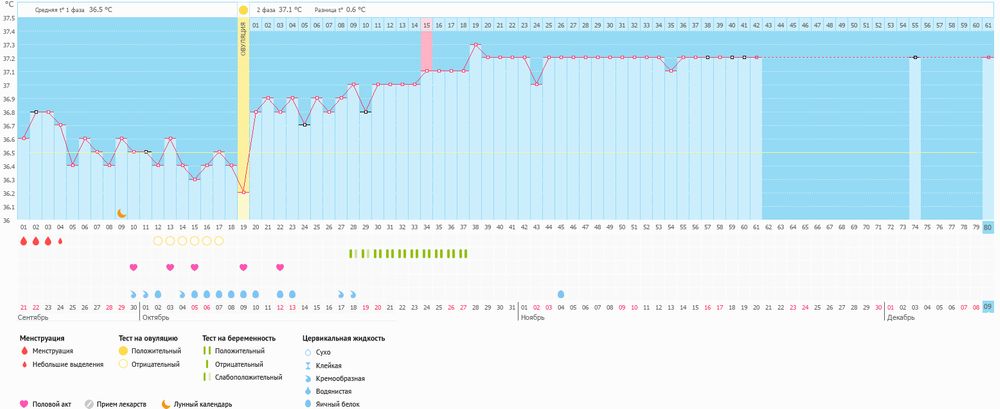The height and width of the screenshot is (409, 1000).
Task: Click the blue cervical fluid drop under cycle day 45
Action: [561, 294]
